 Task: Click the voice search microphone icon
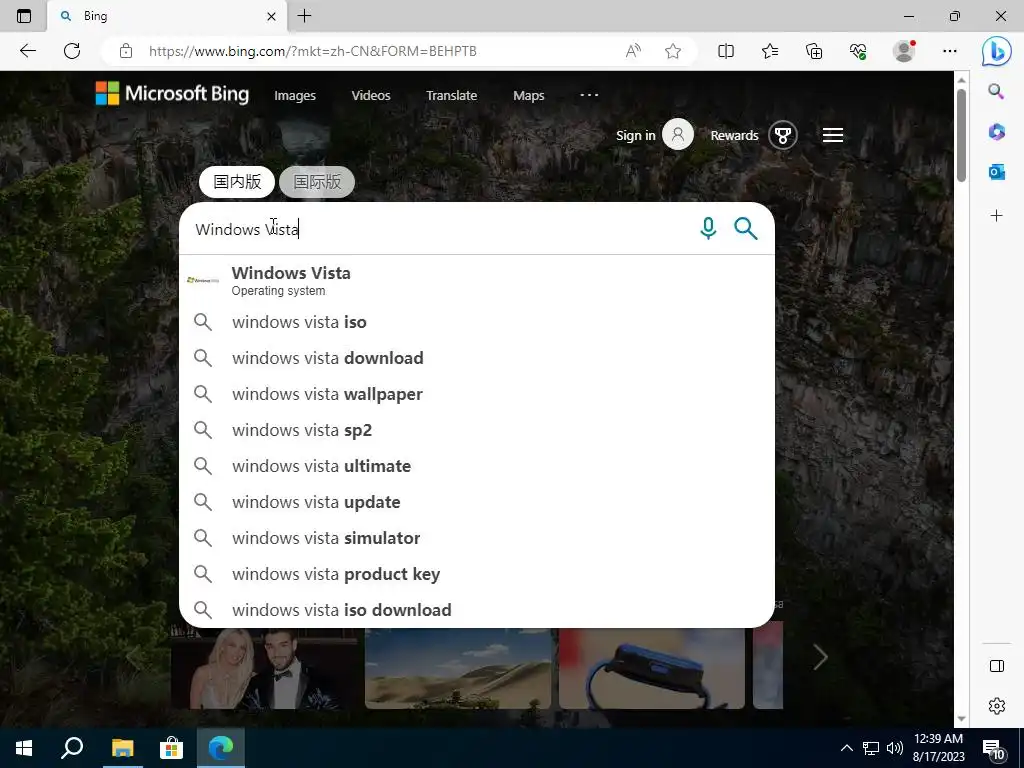coord(708,229)
